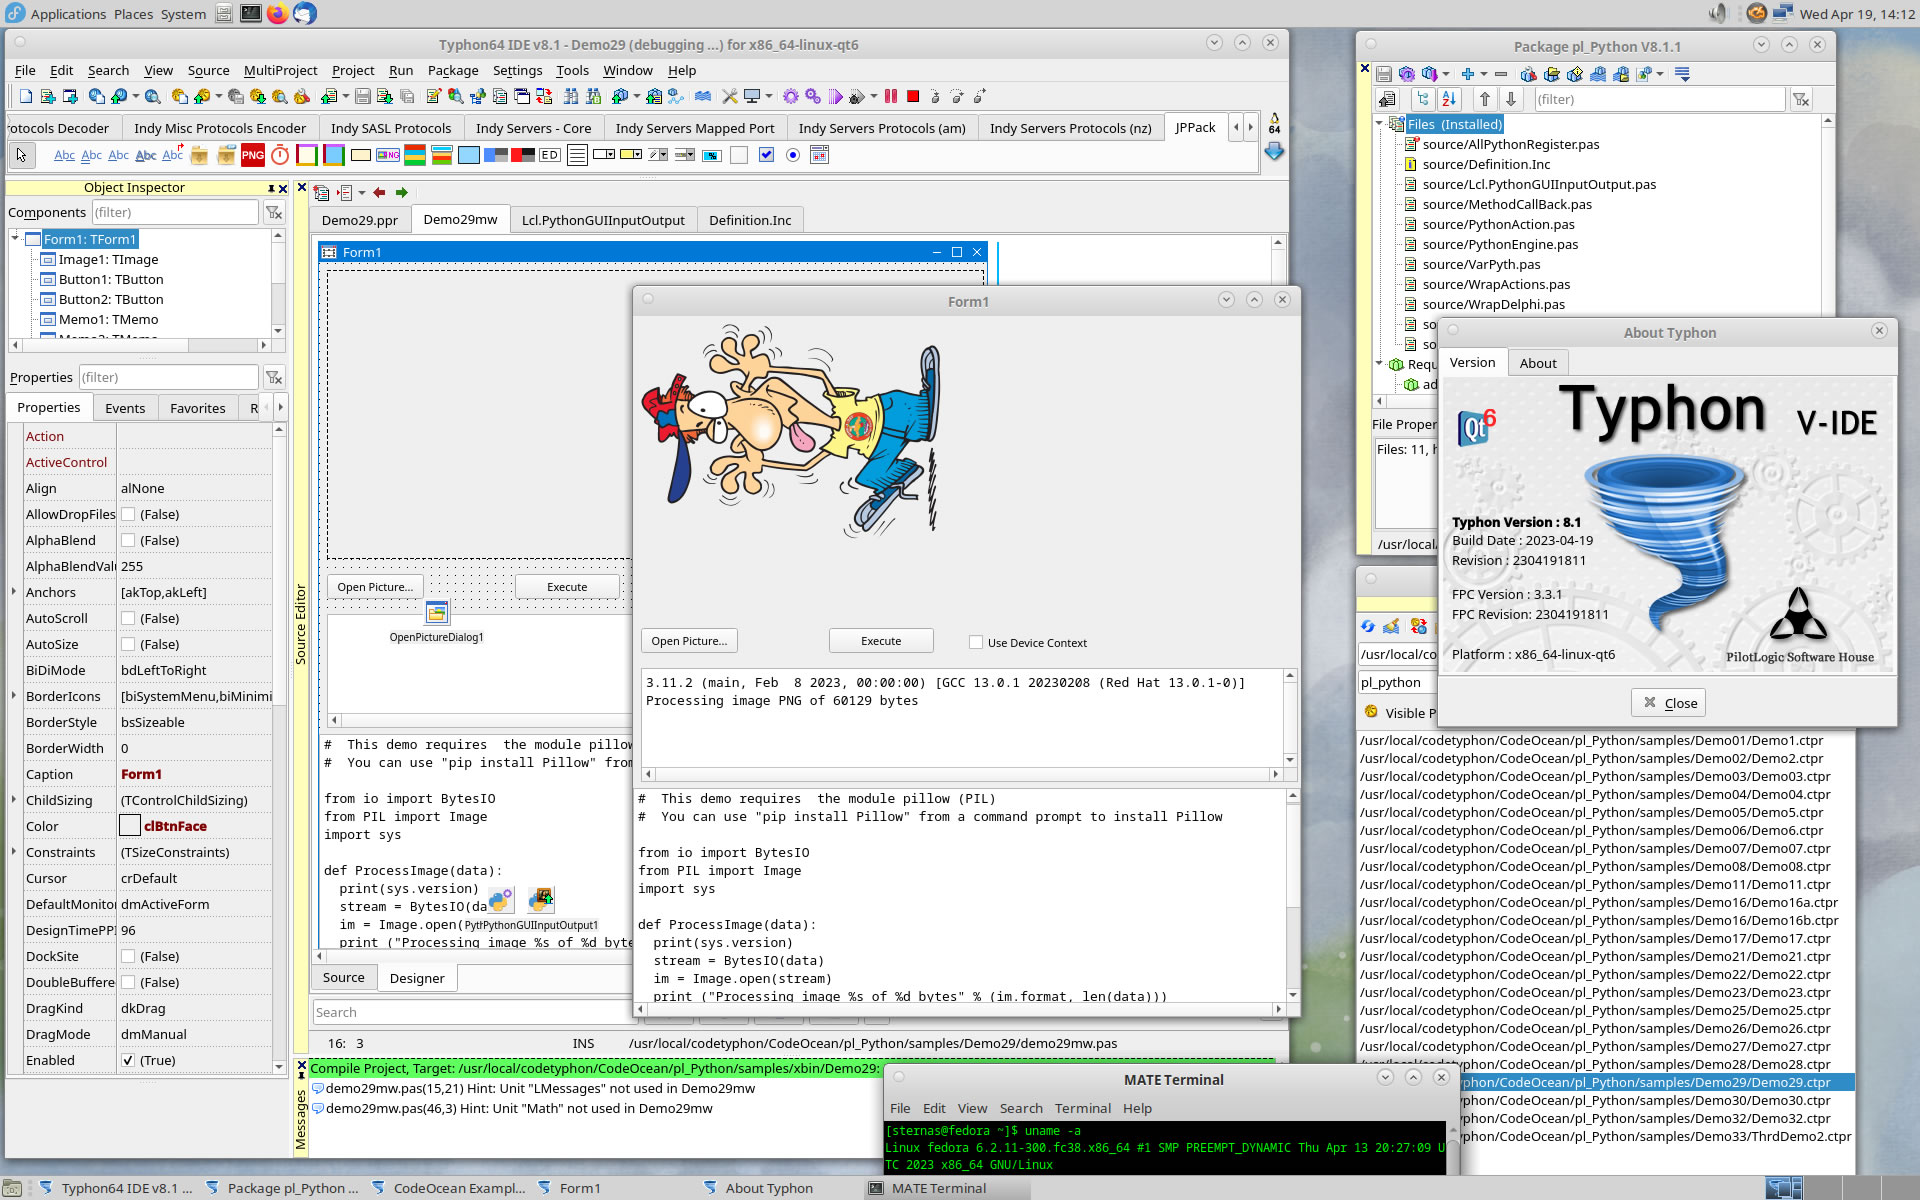Pick the selection arrow tool in palette
The width and height of the screenshot is (1920, 1200).
(x=21, y=155)
